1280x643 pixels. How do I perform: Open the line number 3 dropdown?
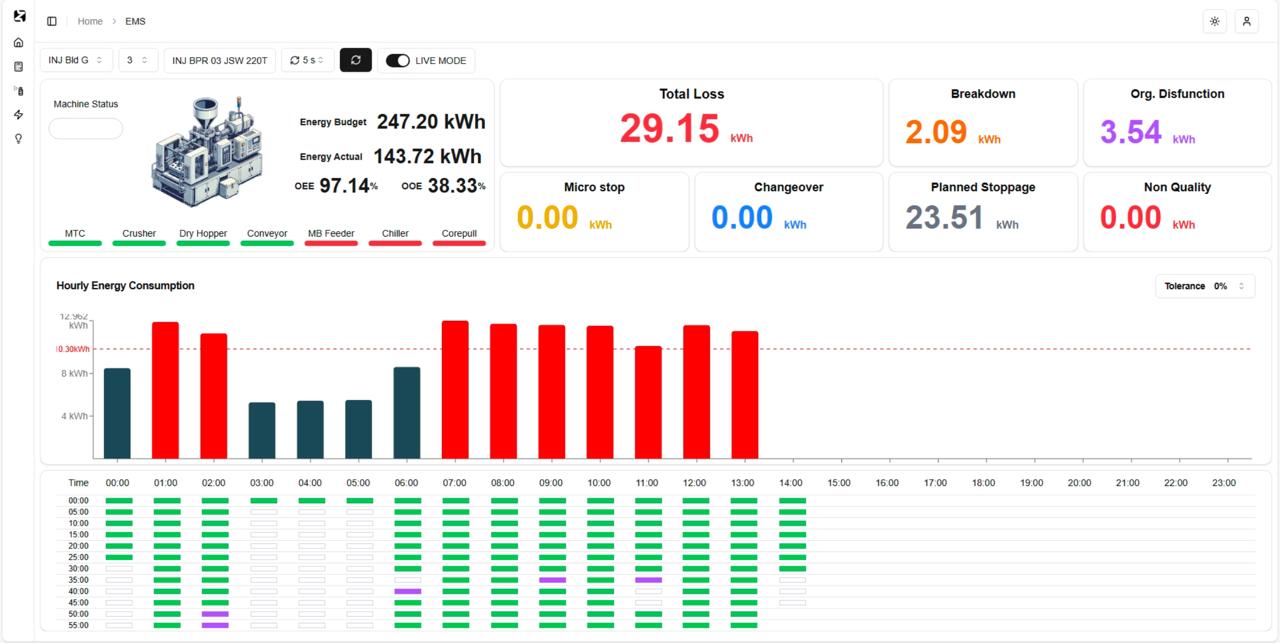[139, 61]
